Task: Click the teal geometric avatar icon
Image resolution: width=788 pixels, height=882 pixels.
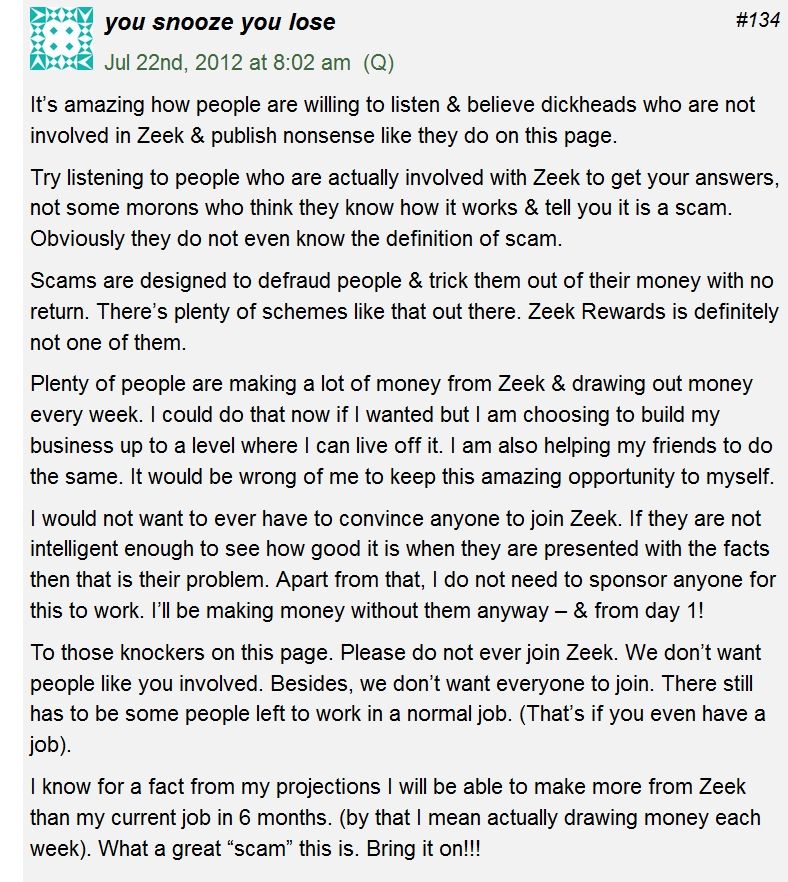Action: [x=61, y=38]
